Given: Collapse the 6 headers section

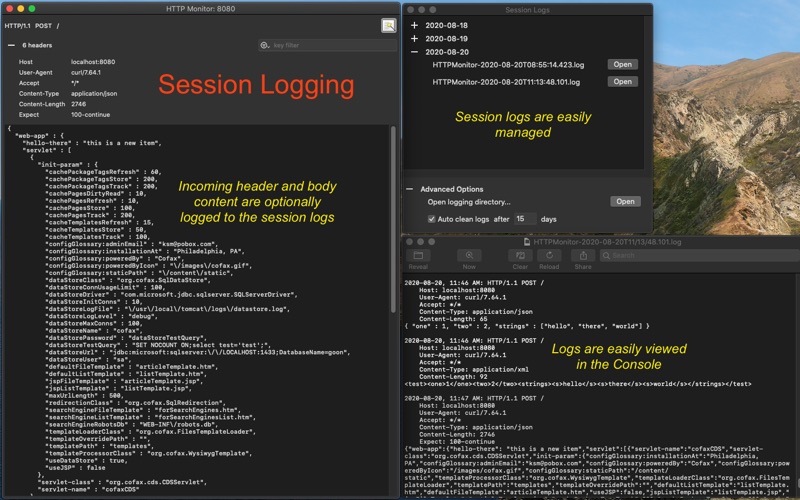Looking at the screenshot, I should (x=11, y=45).
